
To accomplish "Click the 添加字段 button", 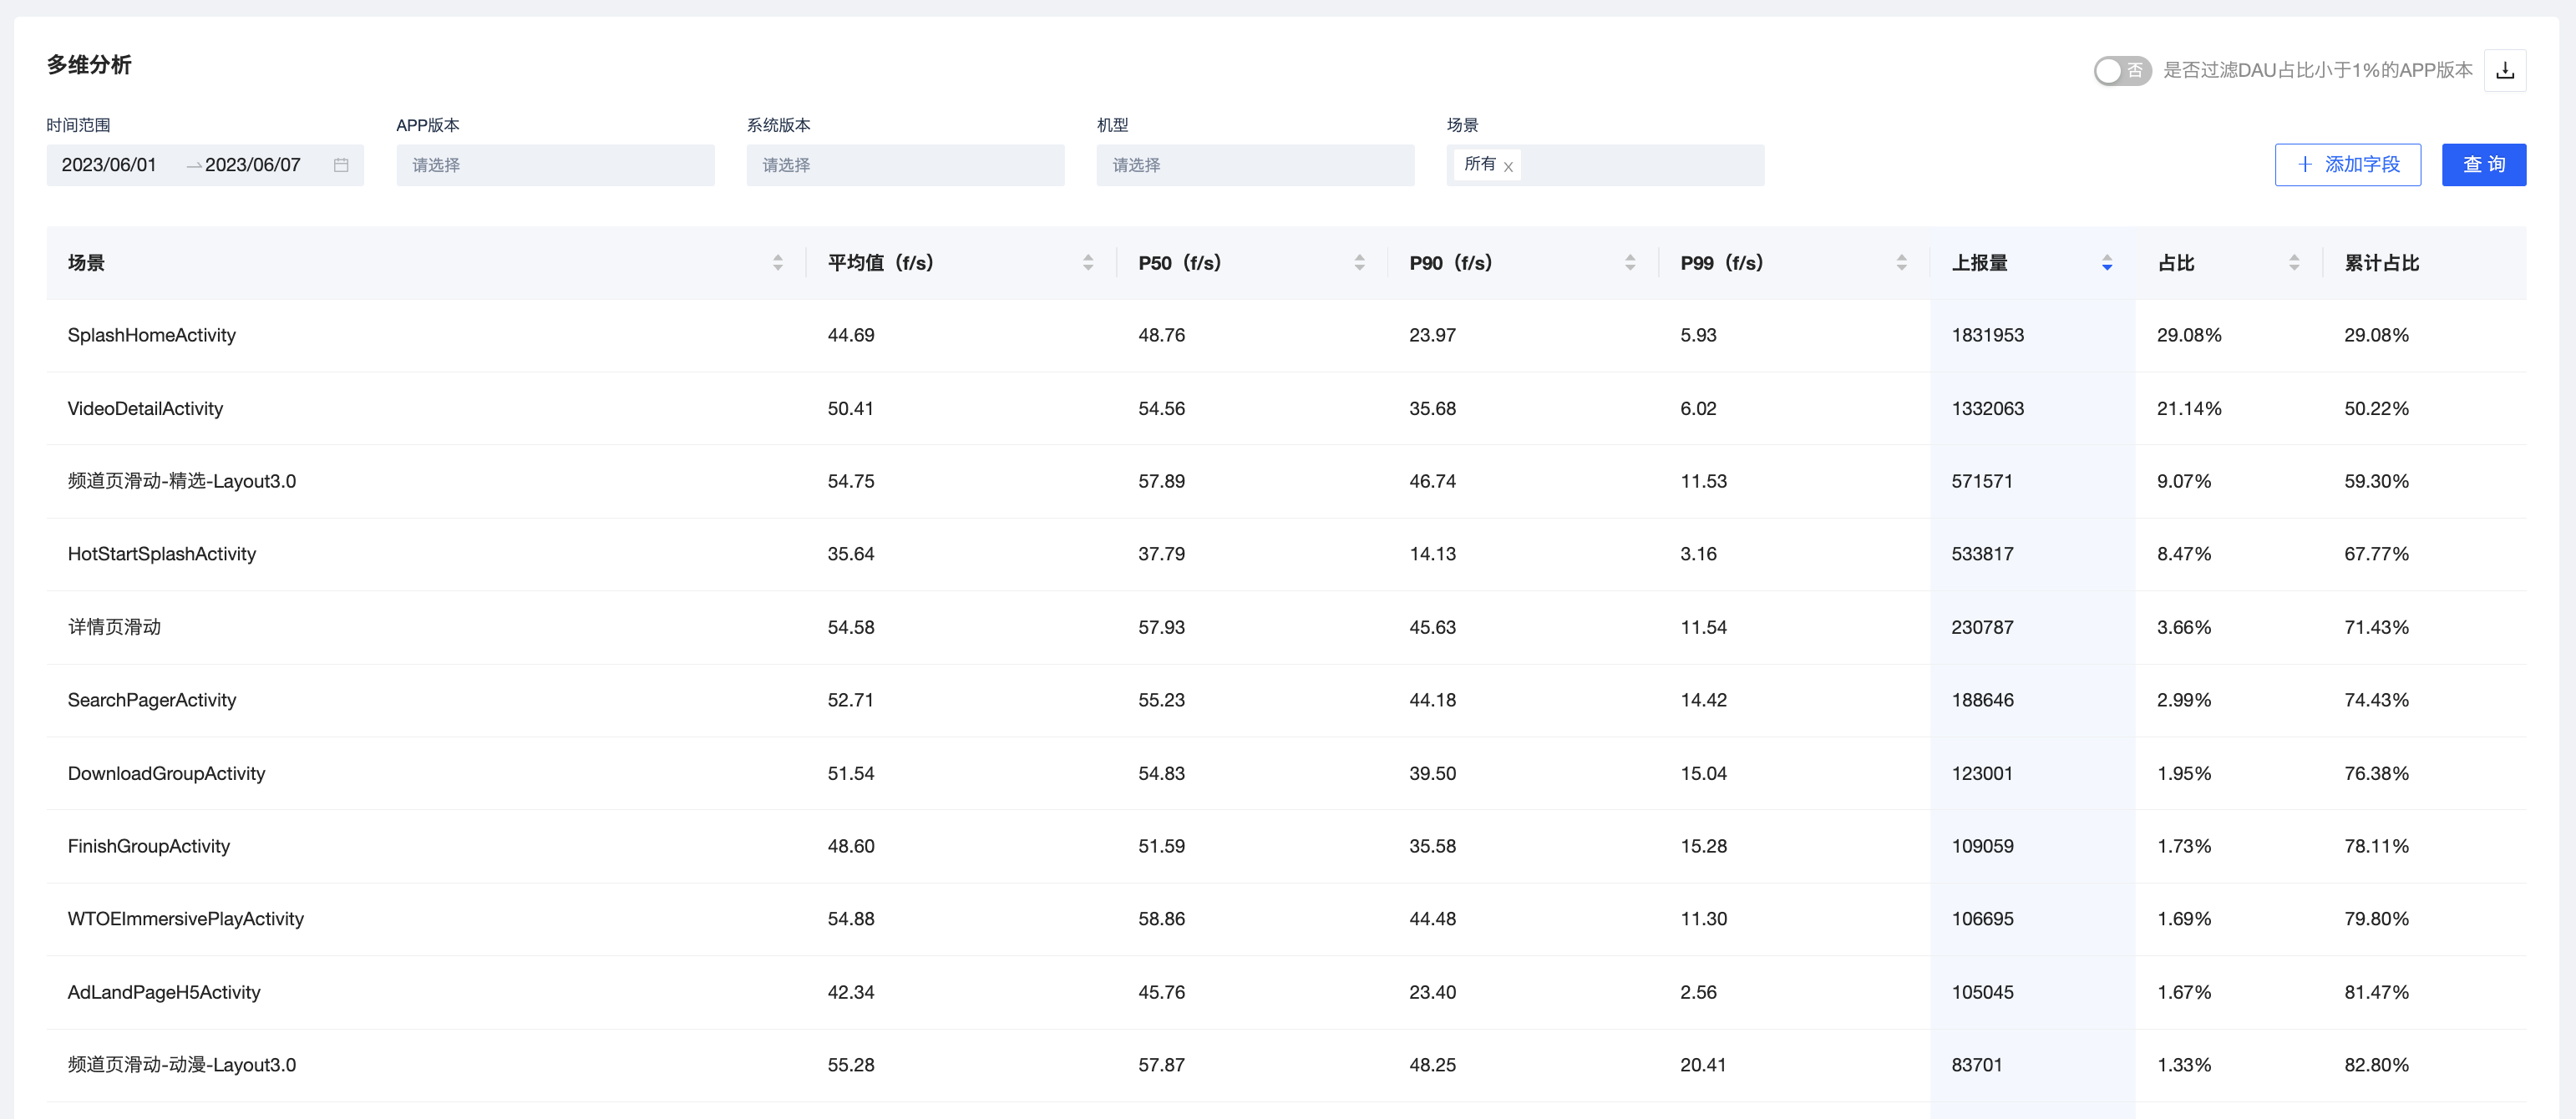I will (2347, 165).
